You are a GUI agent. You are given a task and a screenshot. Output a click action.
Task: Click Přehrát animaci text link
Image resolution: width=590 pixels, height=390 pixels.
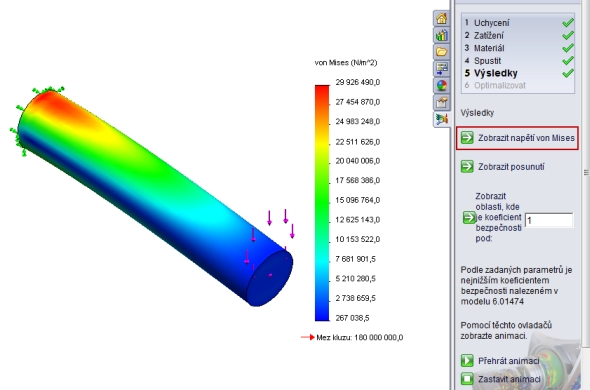pyautogui.click(x=509, y=361)
